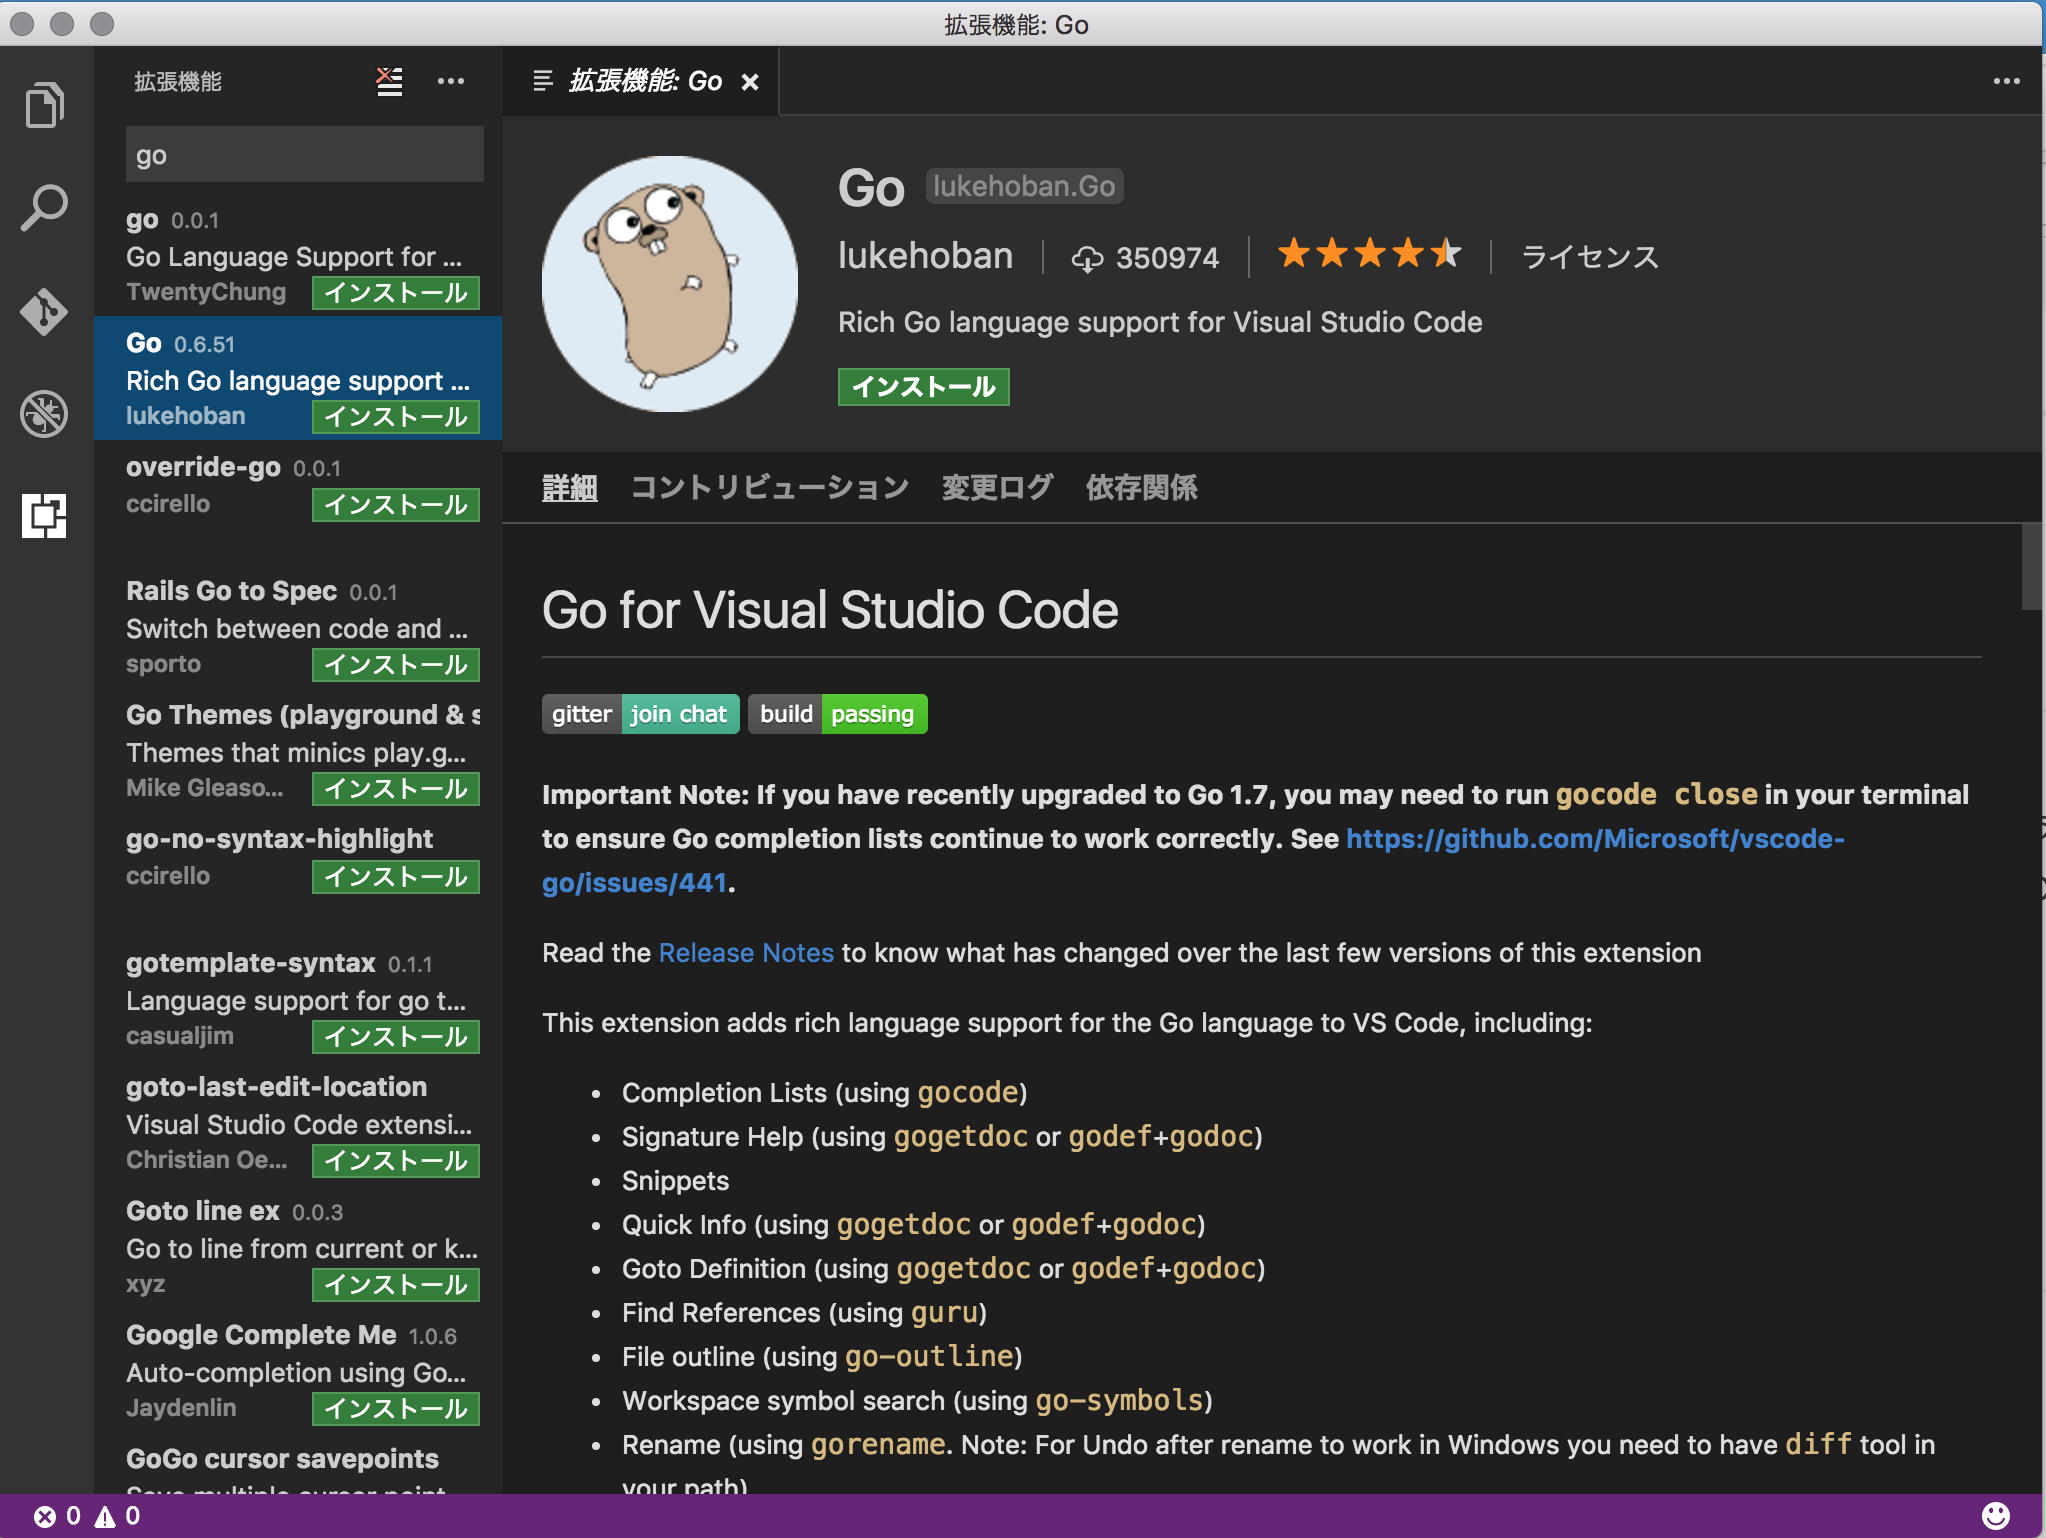Click the star rating of Go extension
The width and height of the screenshot is (2046, 1538).
coord(1368,255)
